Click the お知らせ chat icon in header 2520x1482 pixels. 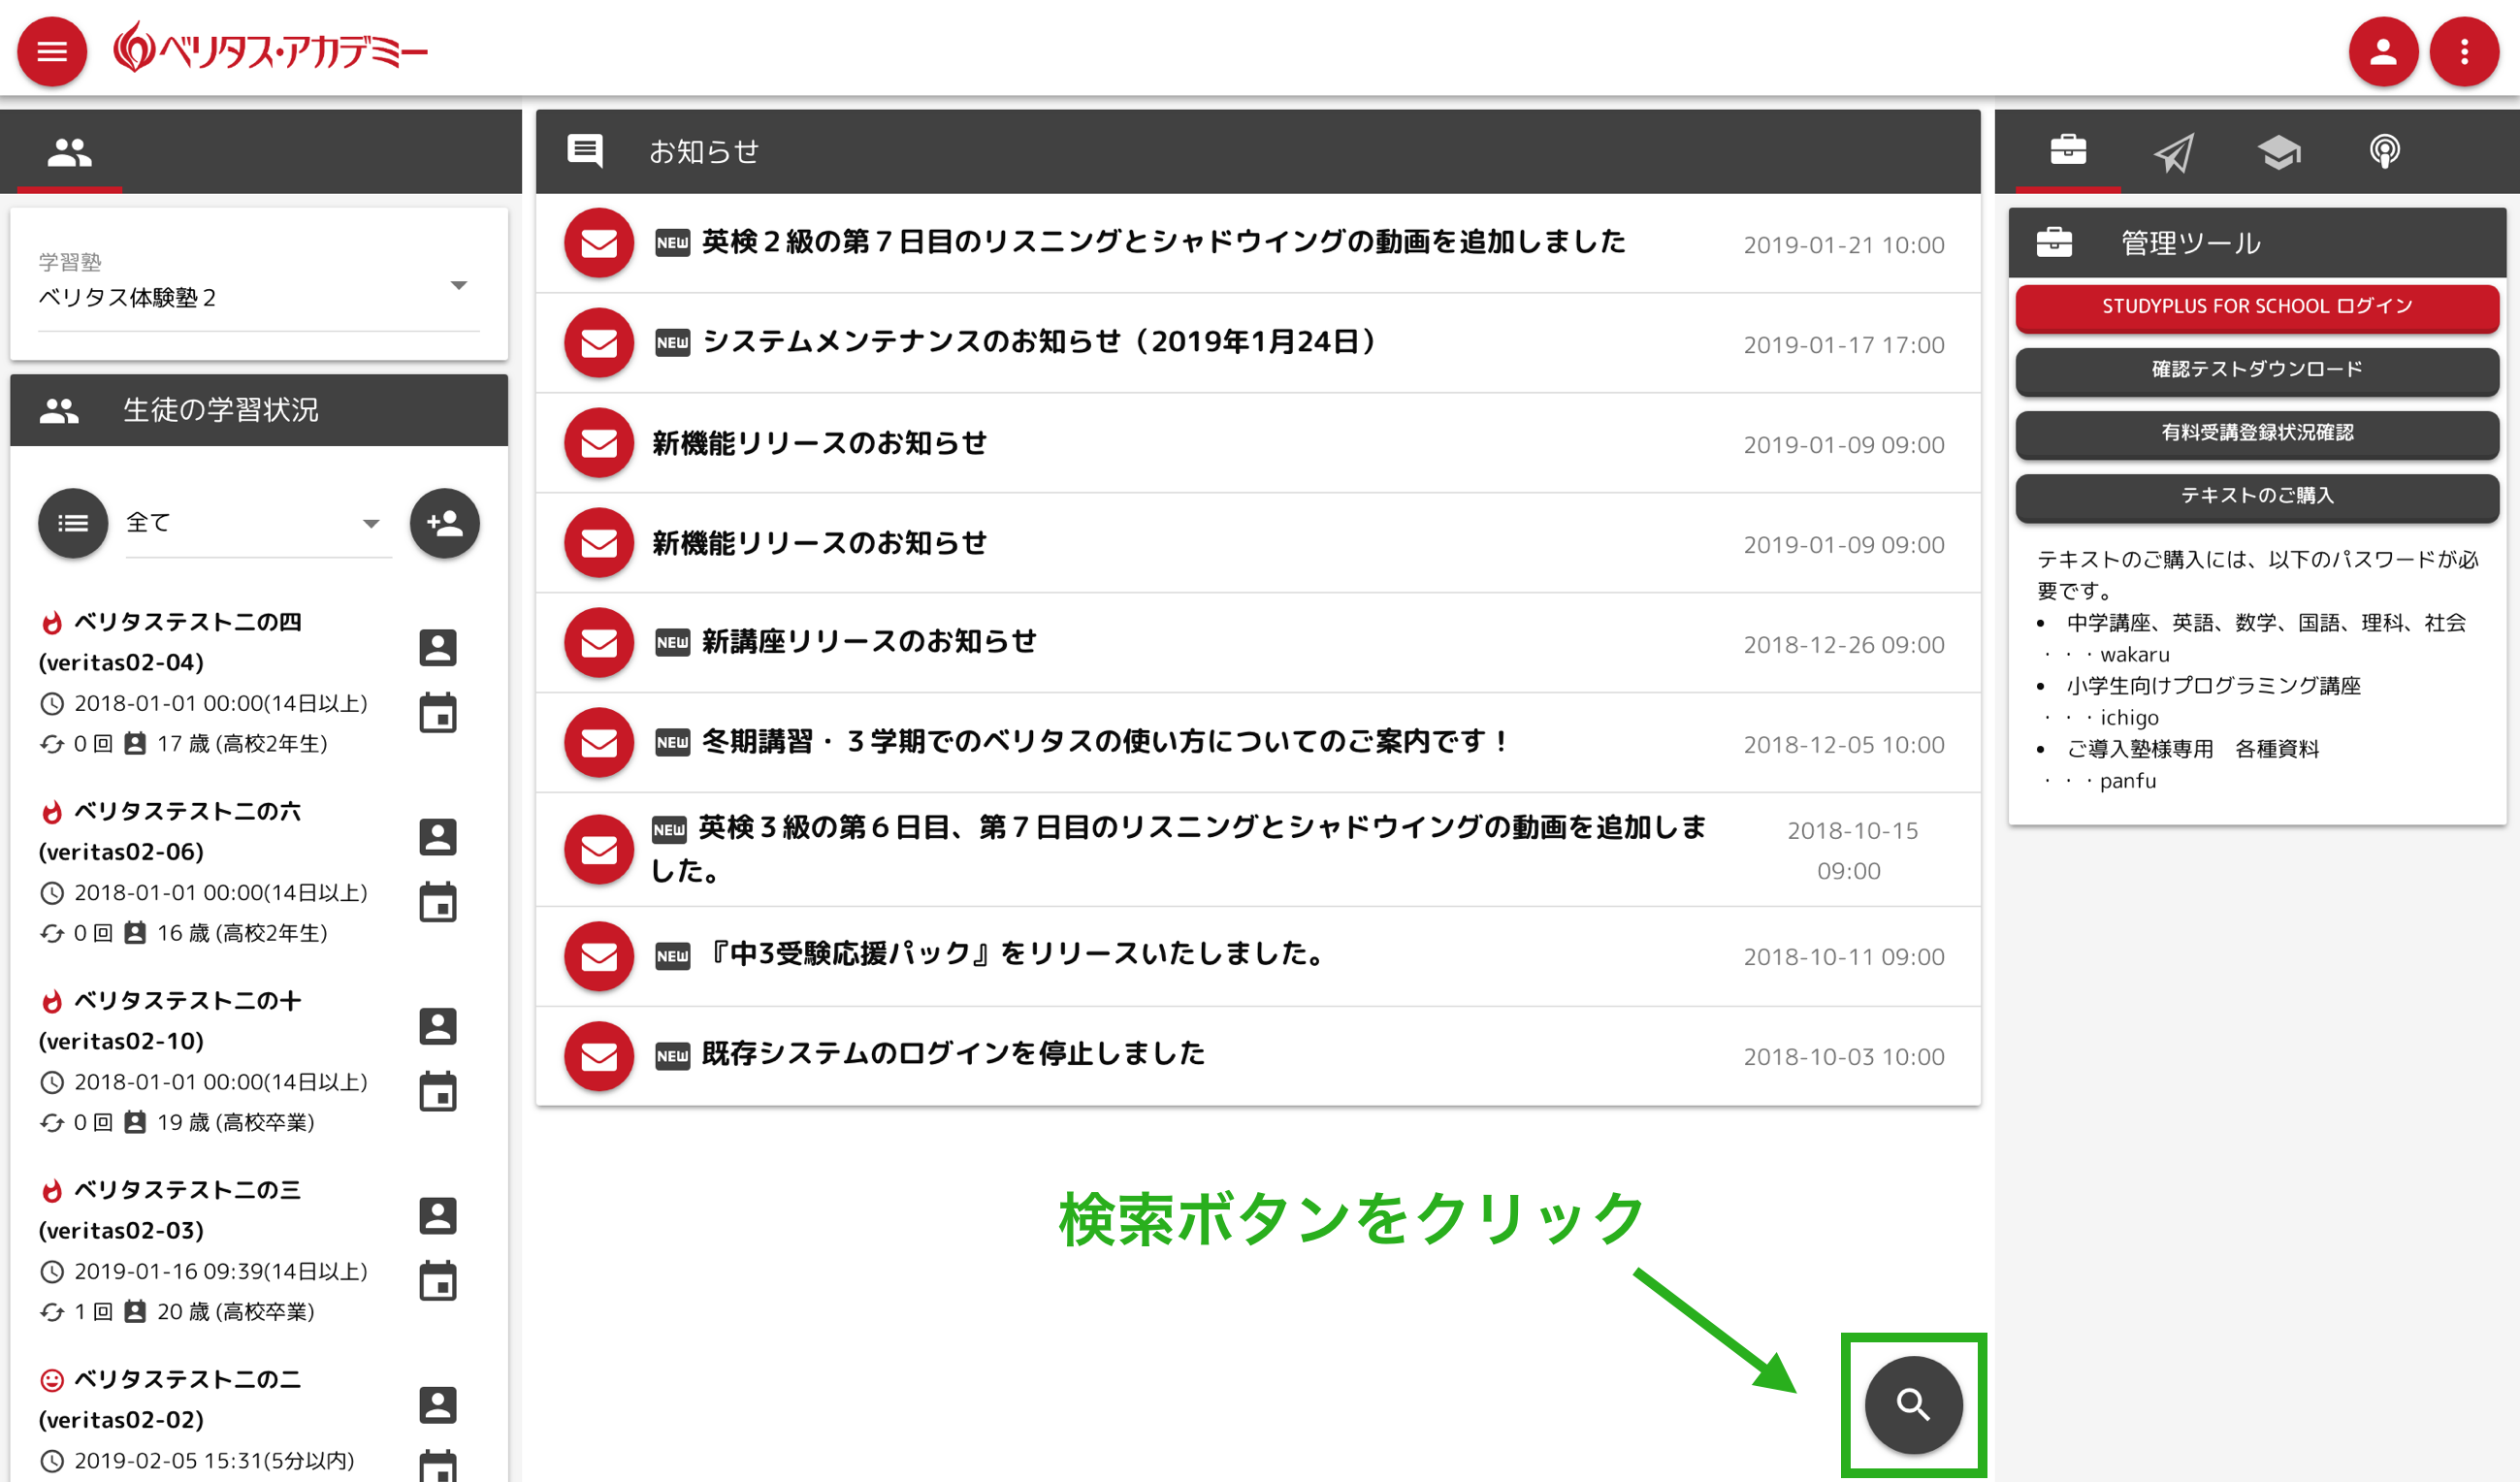pos(585,151)
